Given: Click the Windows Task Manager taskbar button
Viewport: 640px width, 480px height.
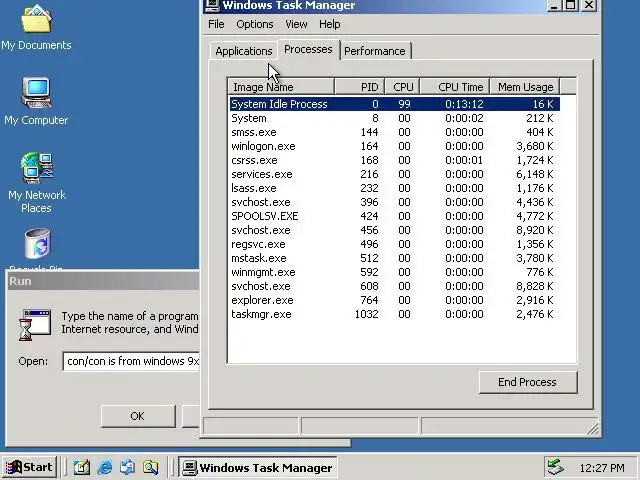Looking at the screenshot, I should click(x=258, y=467).
